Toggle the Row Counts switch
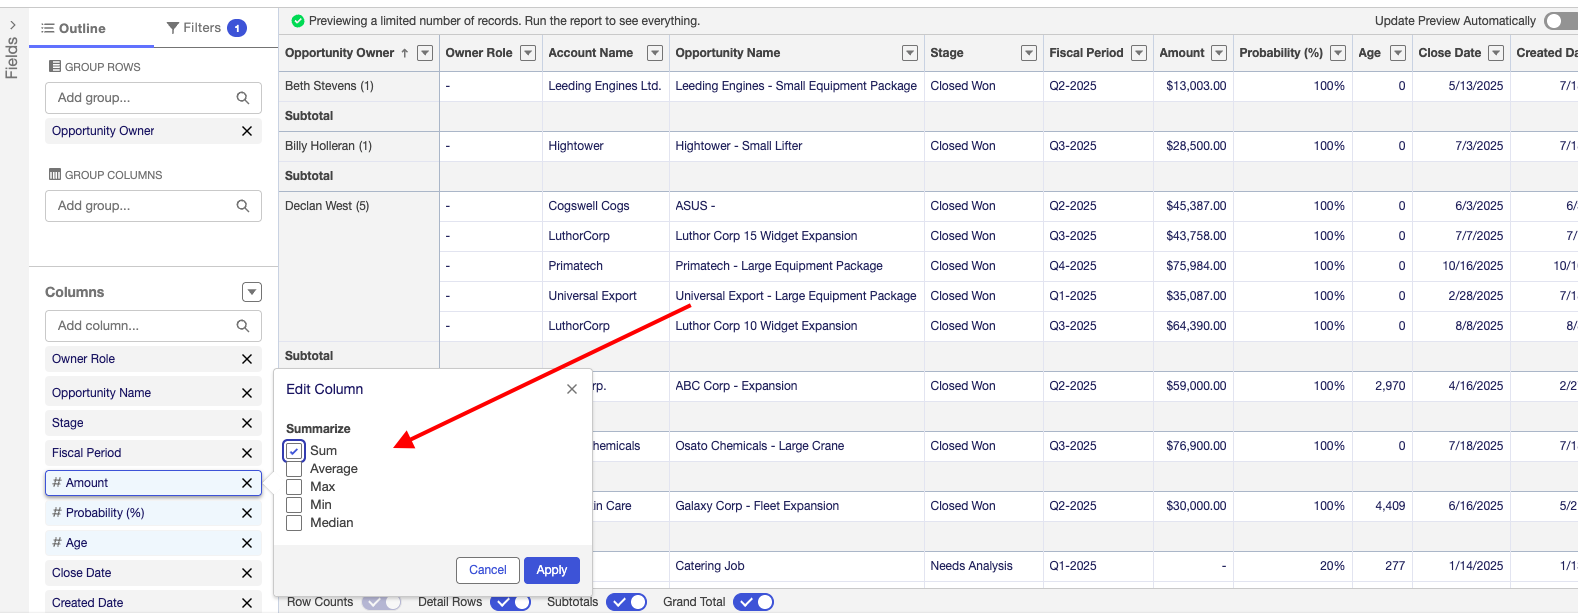The width and height of the screenshot is (1578, 613). point(381,602)
